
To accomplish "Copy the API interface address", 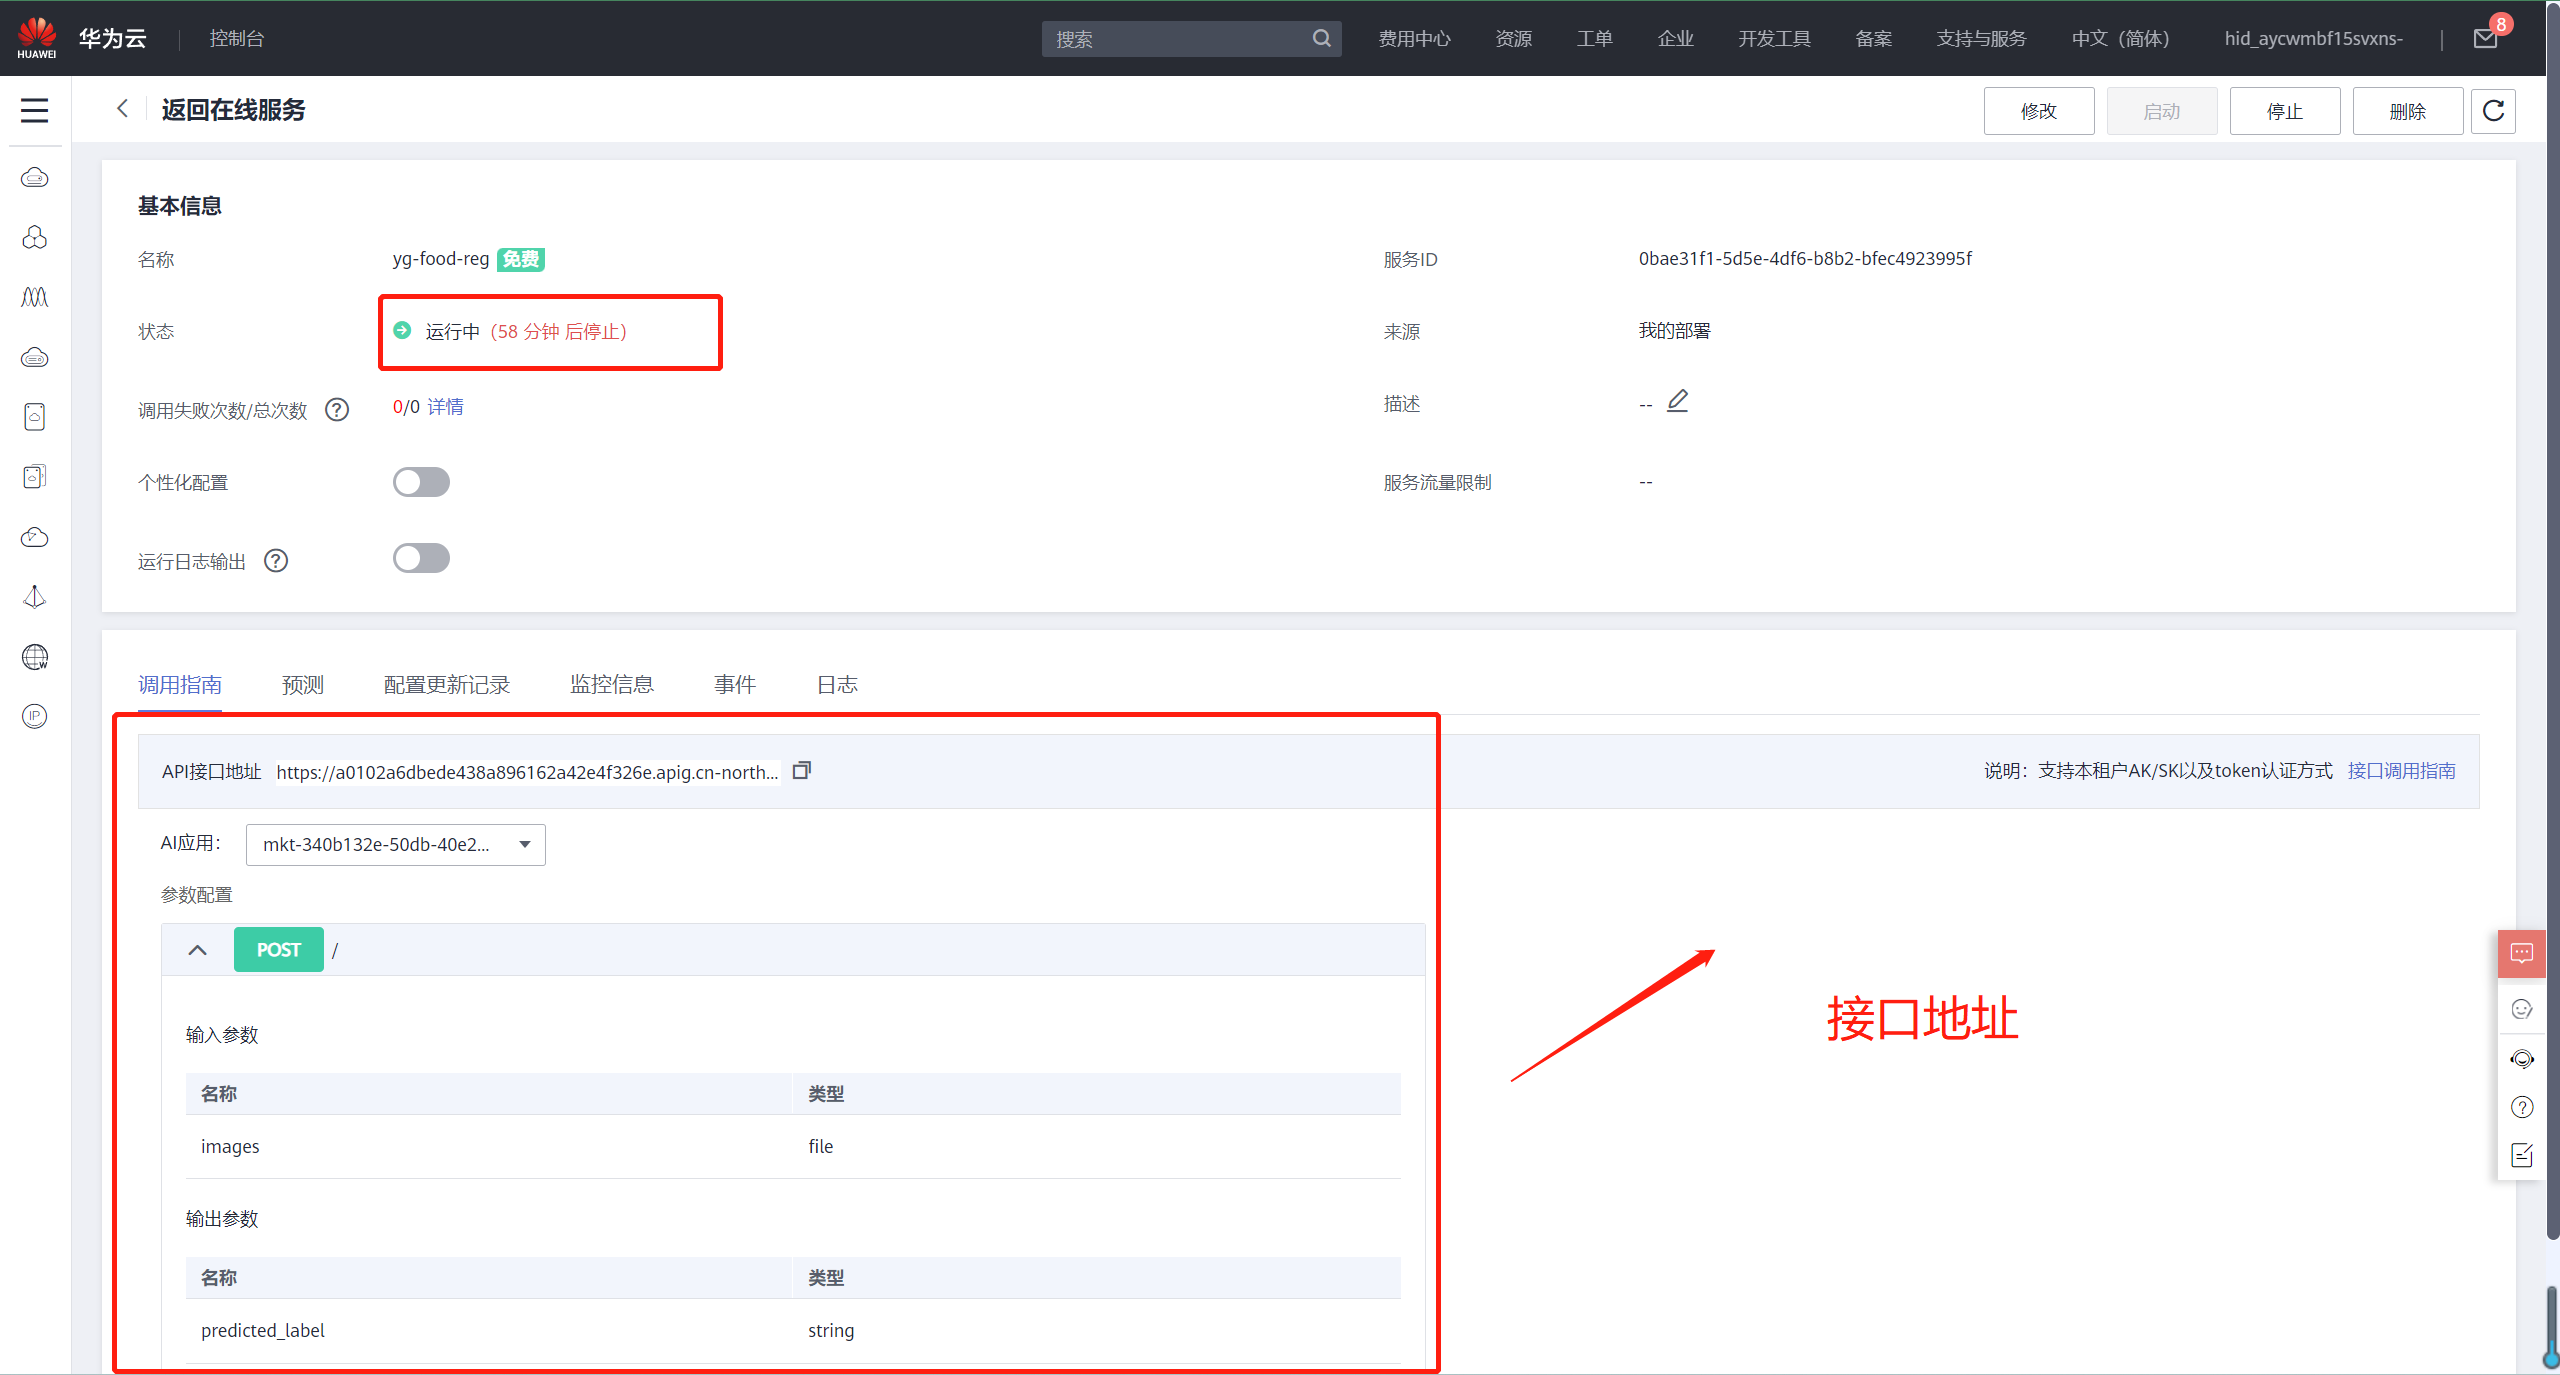I will click(801, 771).
